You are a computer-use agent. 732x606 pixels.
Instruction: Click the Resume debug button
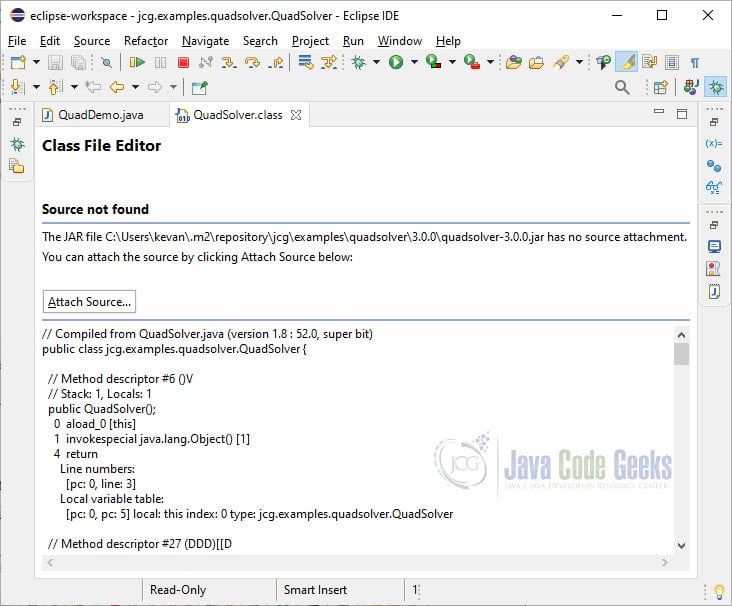137,62
